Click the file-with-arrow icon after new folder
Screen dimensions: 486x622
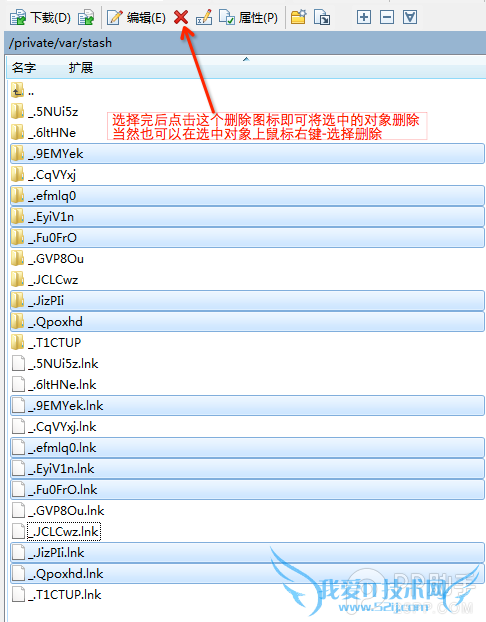coord(322,17)
